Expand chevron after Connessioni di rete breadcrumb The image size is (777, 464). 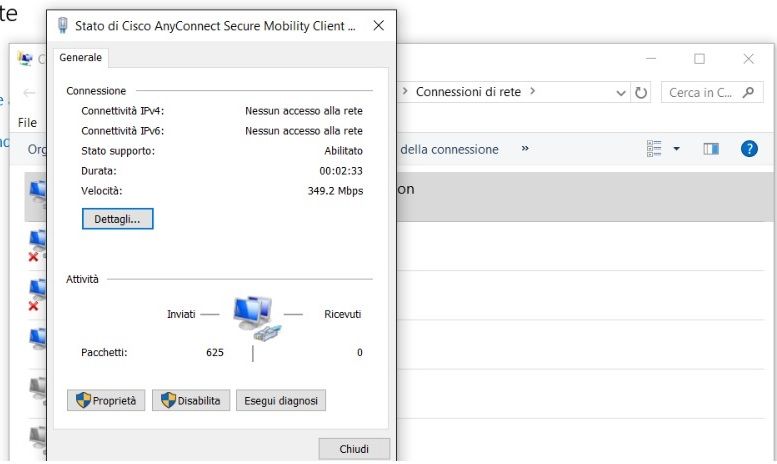click(533, 91)
